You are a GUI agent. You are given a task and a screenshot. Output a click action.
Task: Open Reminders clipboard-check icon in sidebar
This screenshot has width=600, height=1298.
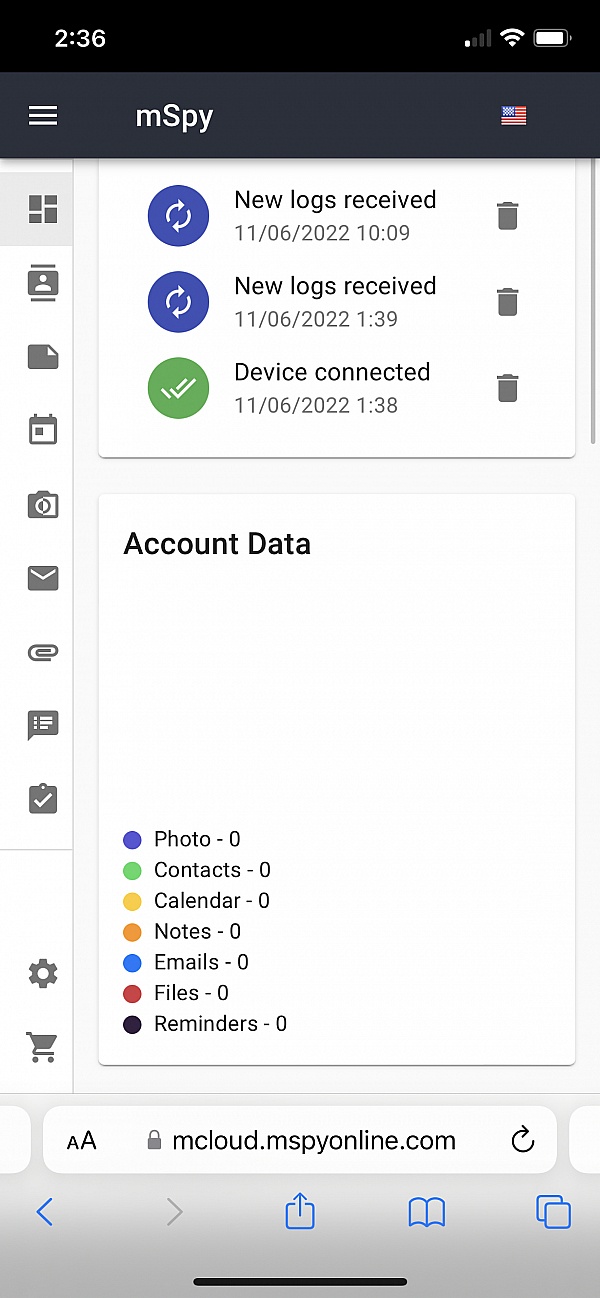[x=43, y=798]
